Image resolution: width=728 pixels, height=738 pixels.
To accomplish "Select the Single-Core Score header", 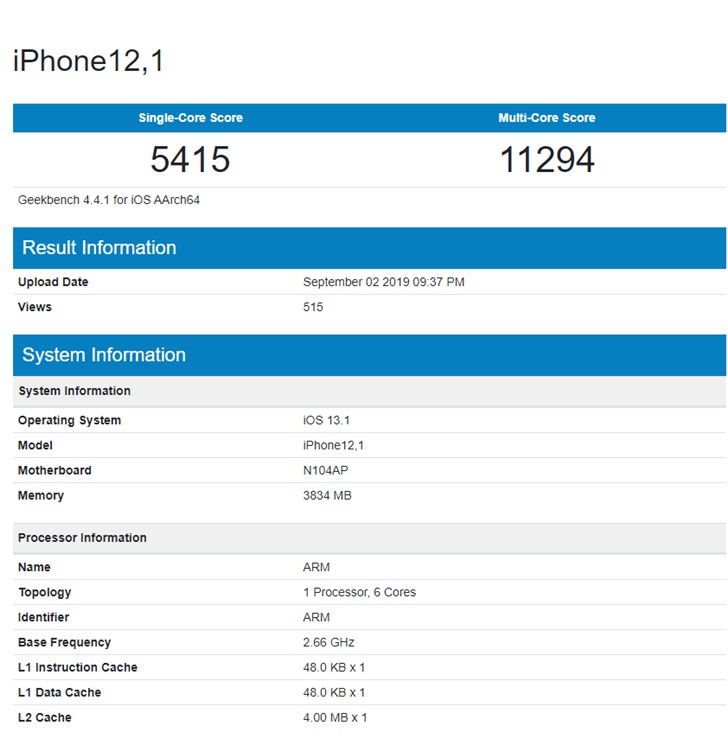I will 191,118.
